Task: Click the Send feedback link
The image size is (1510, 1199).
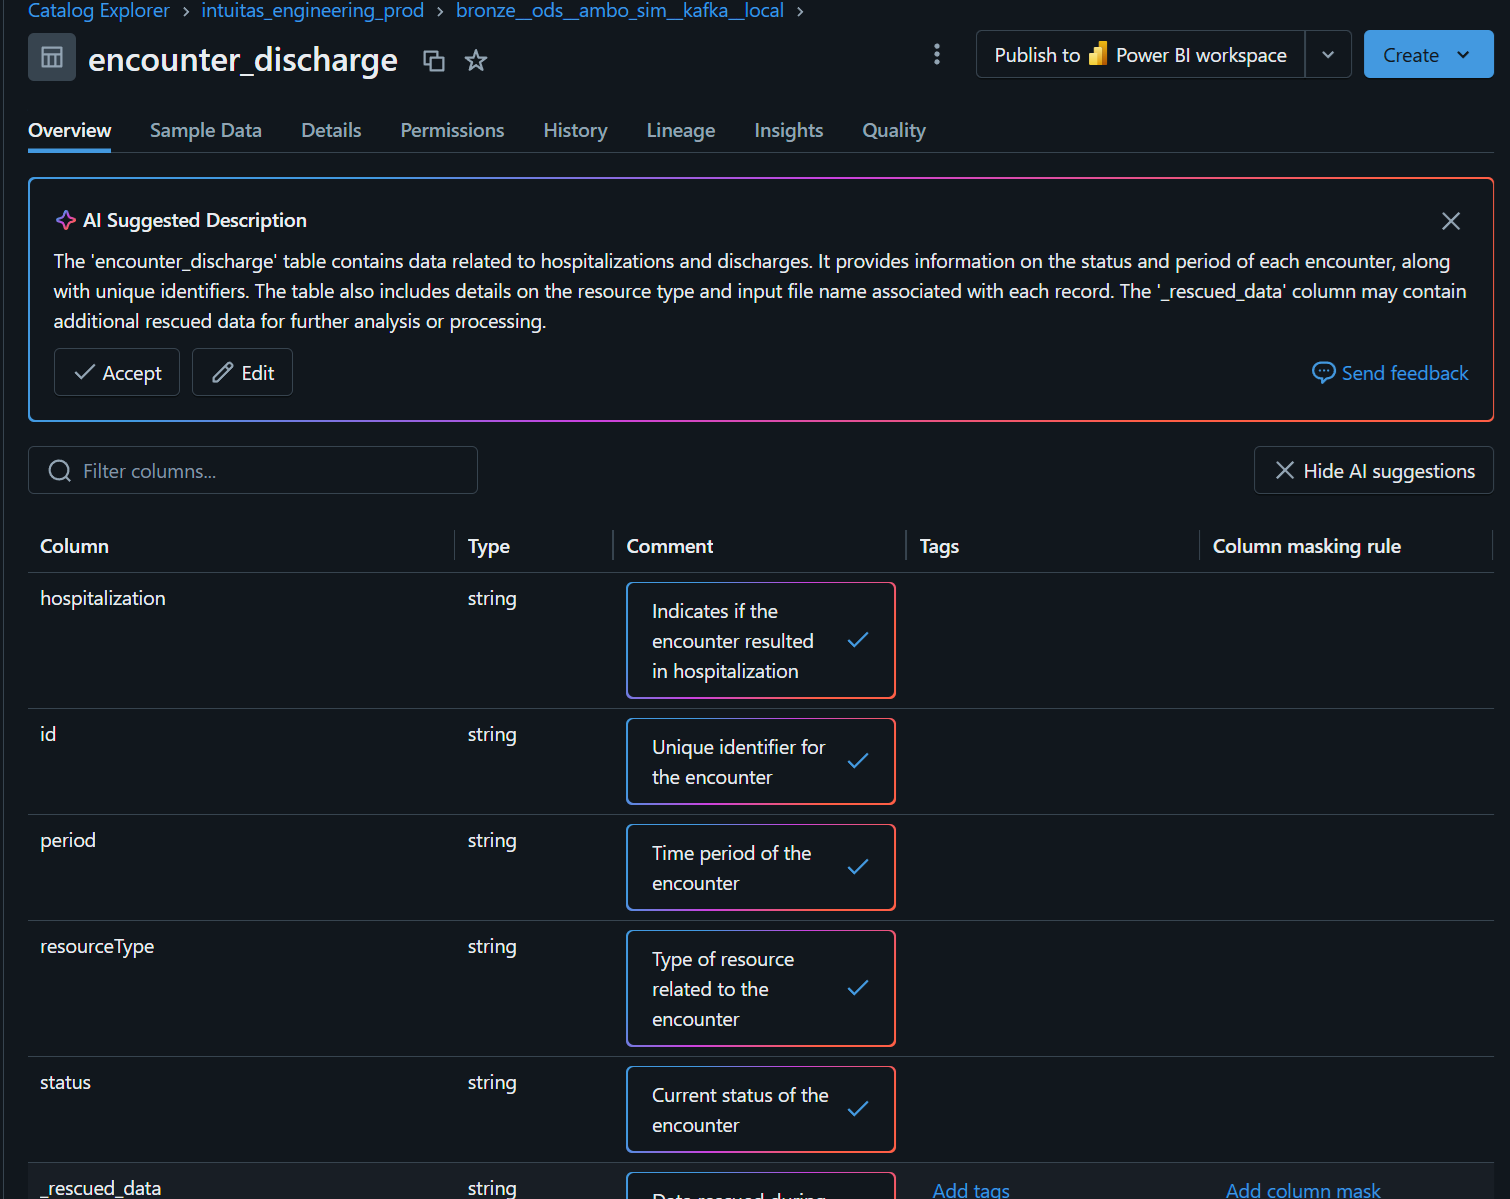Action: (x=1390, y=373)
